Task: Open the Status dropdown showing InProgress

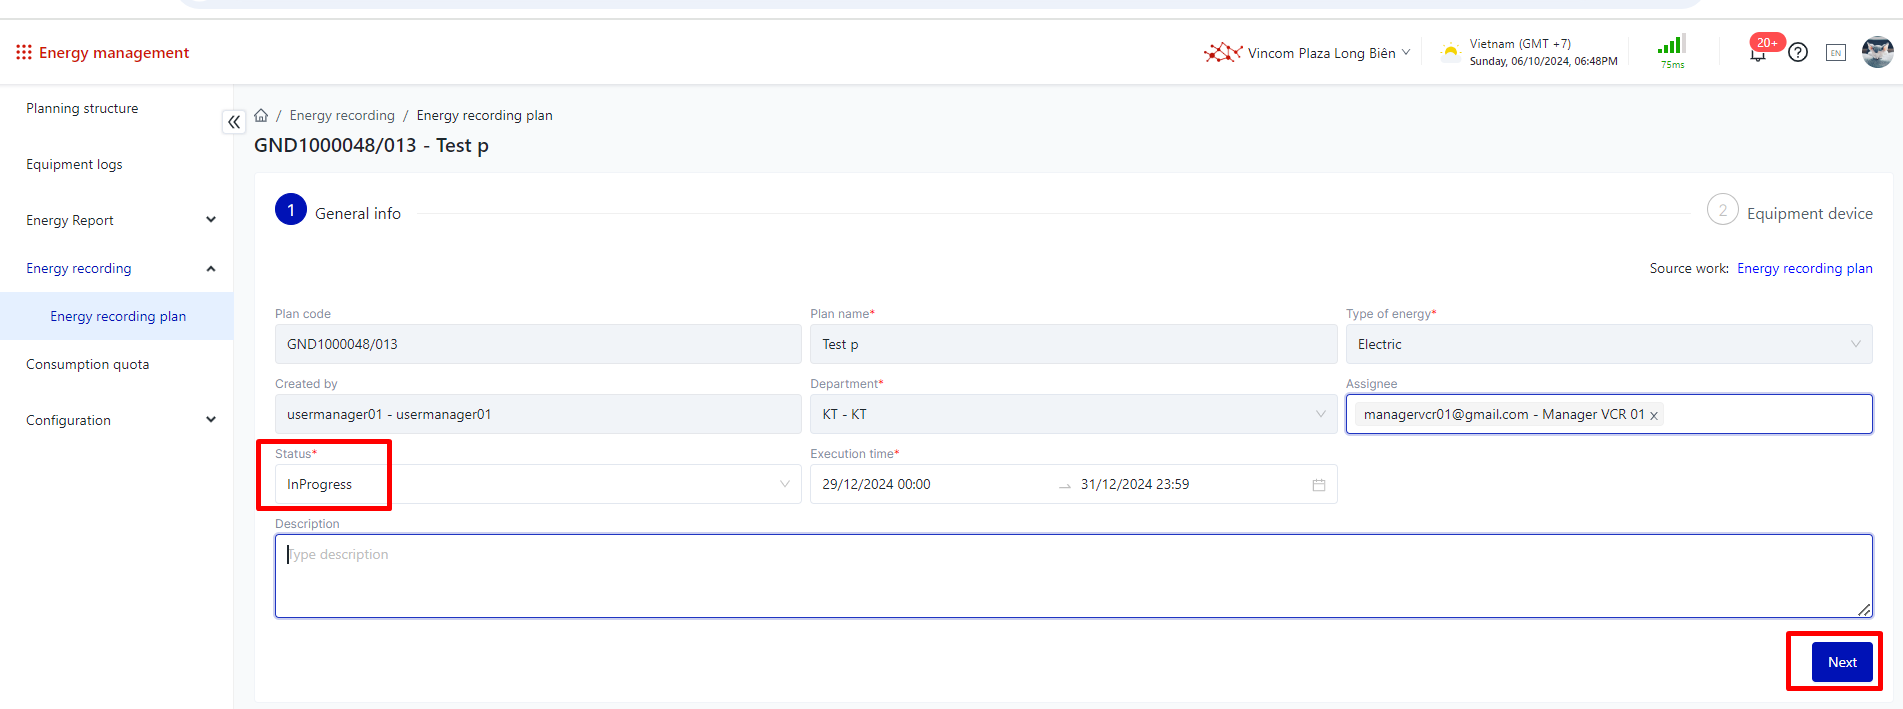Action: pyautogui.click(x=537, y=484)
